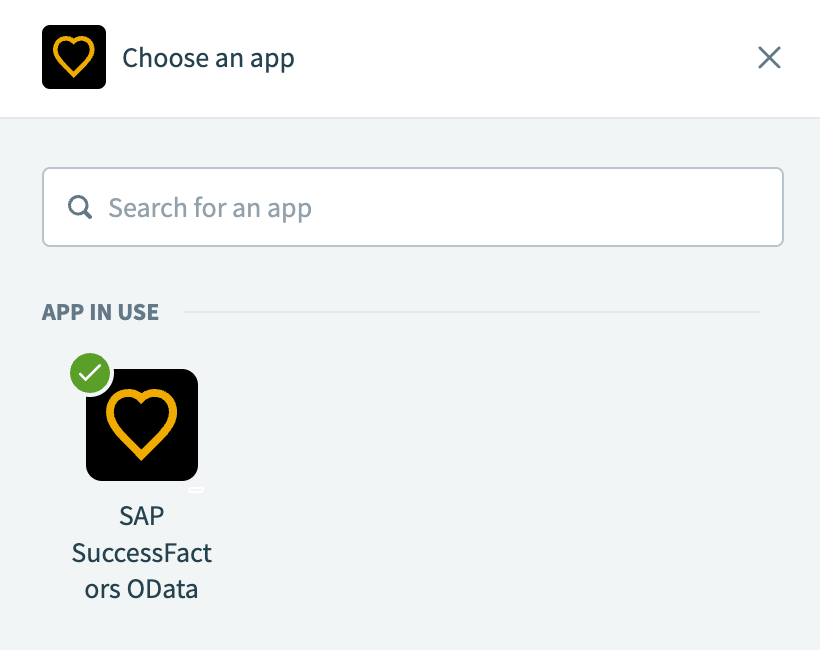Click the small badge below the SuccessFactors tile

point(196,490)
